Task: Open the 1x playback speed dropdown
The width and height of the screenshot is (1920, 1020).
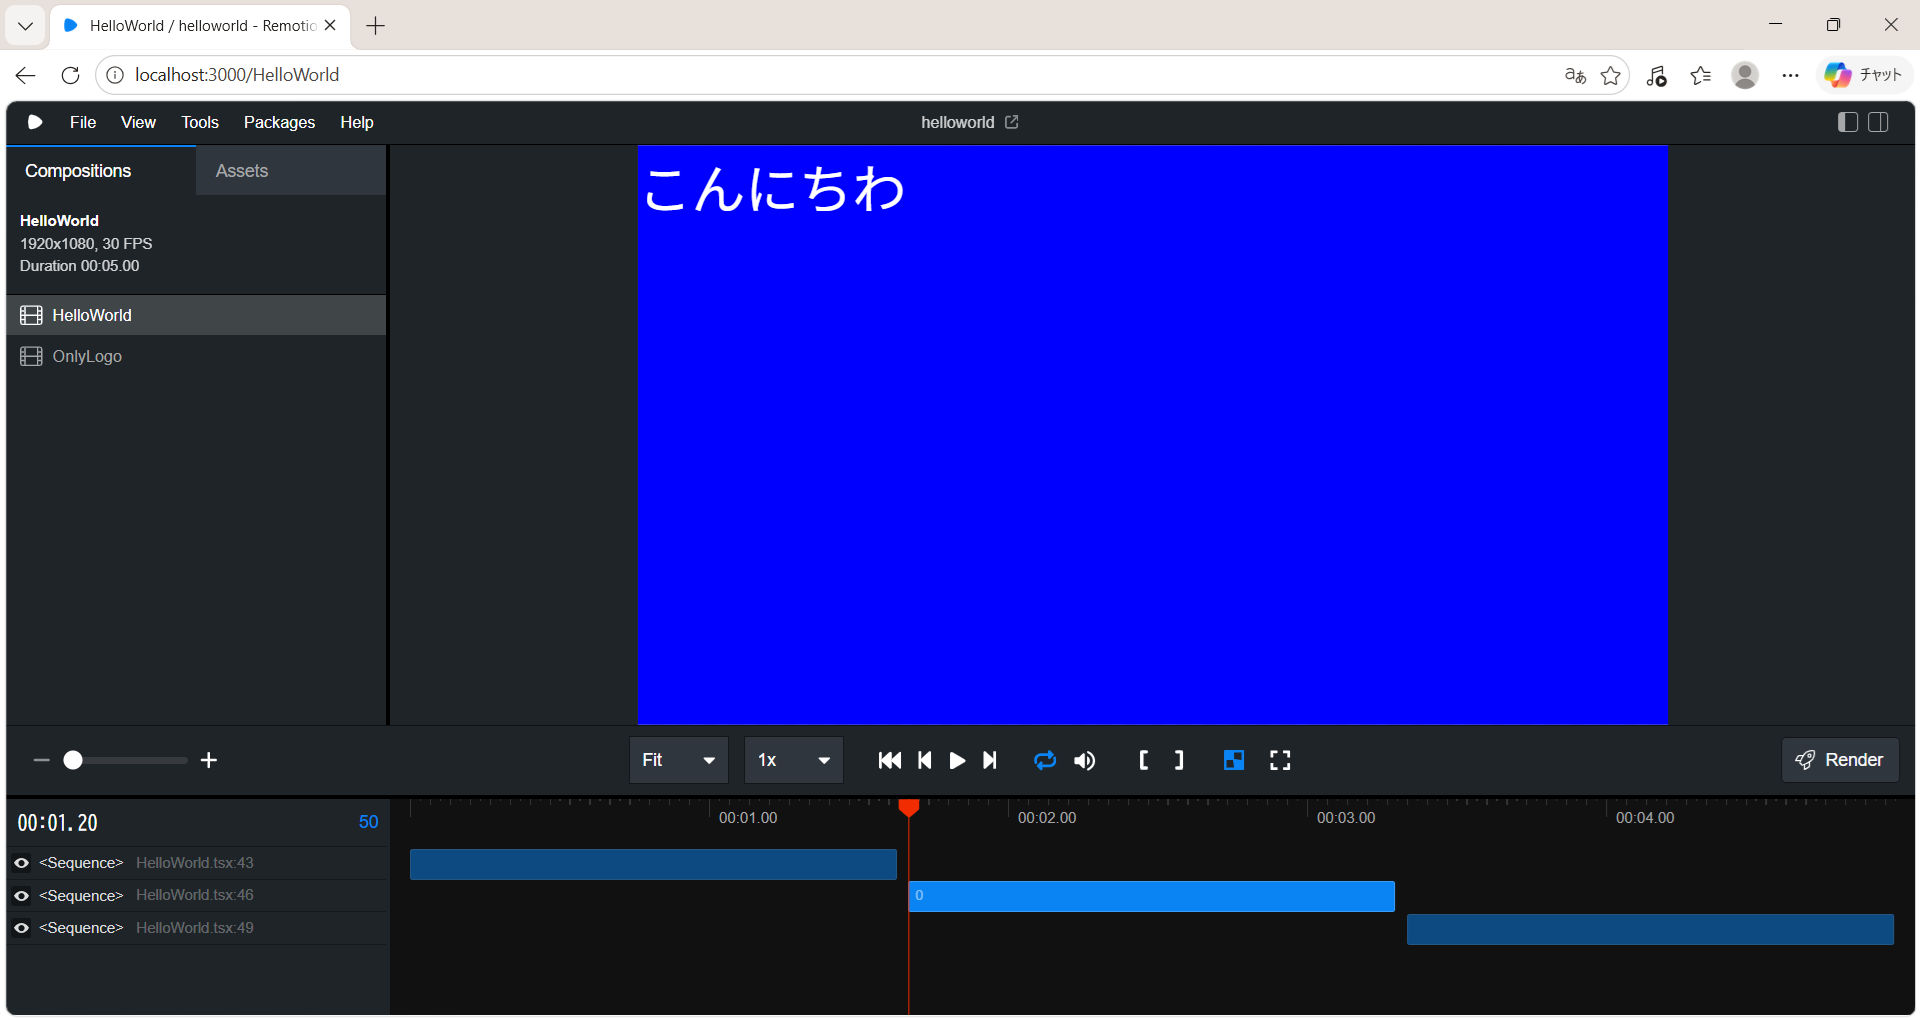Action: pyautogui.click(x=794, y=761)
